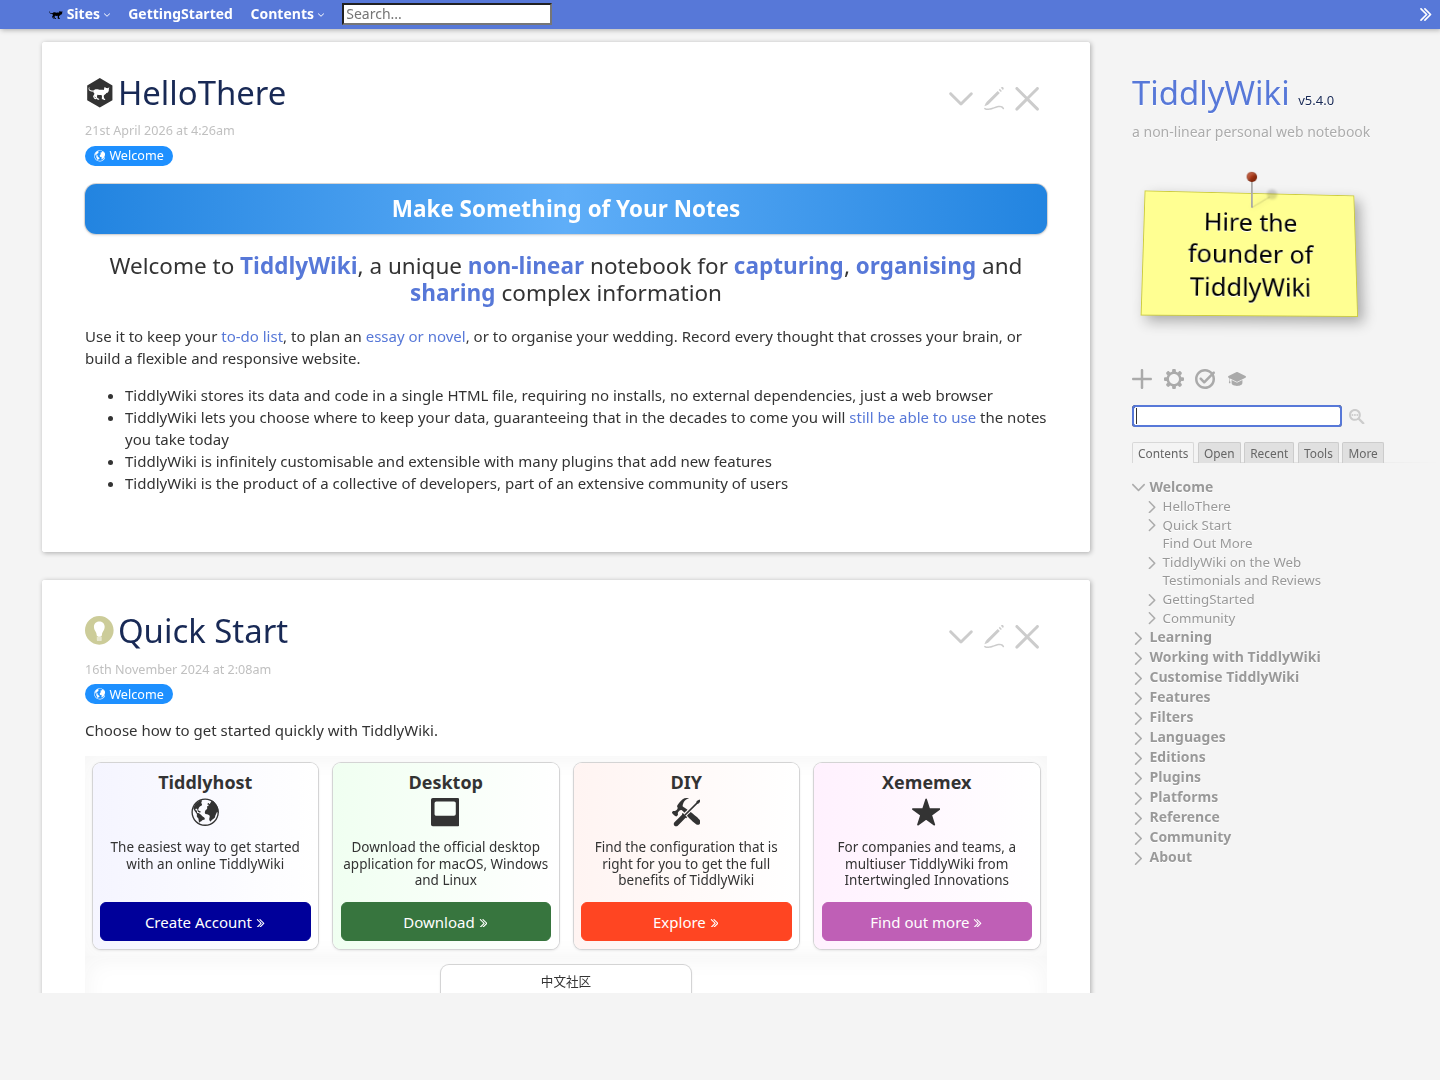Click the HelloThere tiddler title icon
Screen dimensions: 1440x1080
(x=99, y=93)
